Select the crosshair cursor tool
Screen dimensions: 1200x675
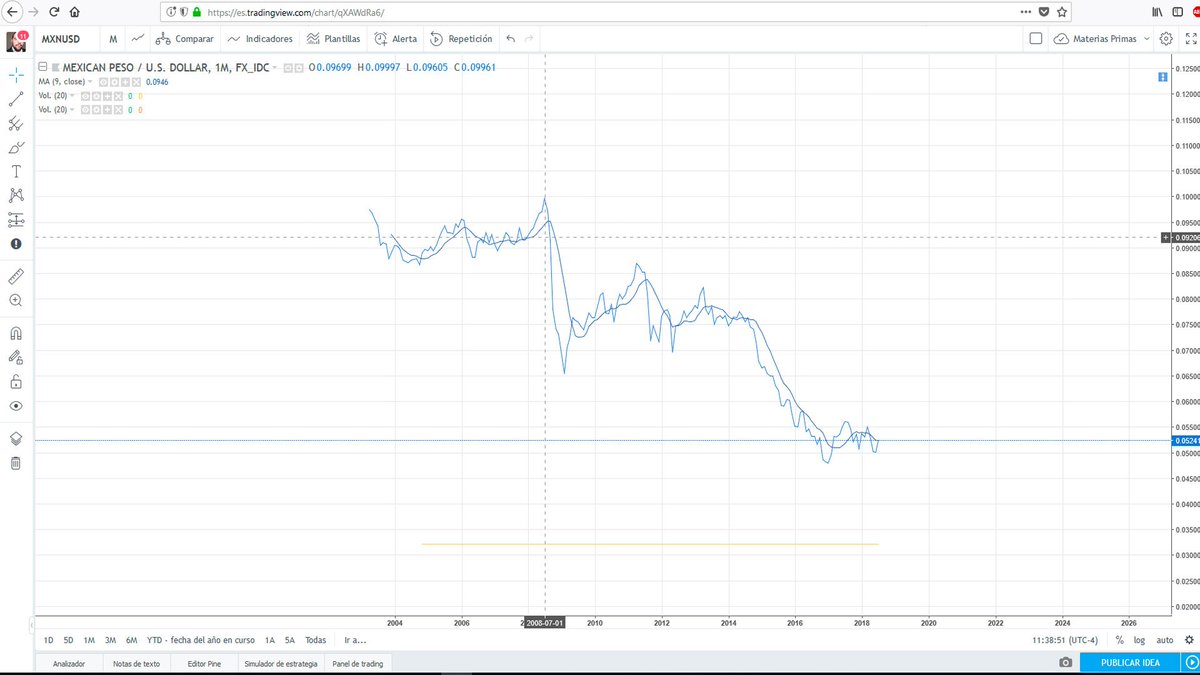tap(16, 75)
